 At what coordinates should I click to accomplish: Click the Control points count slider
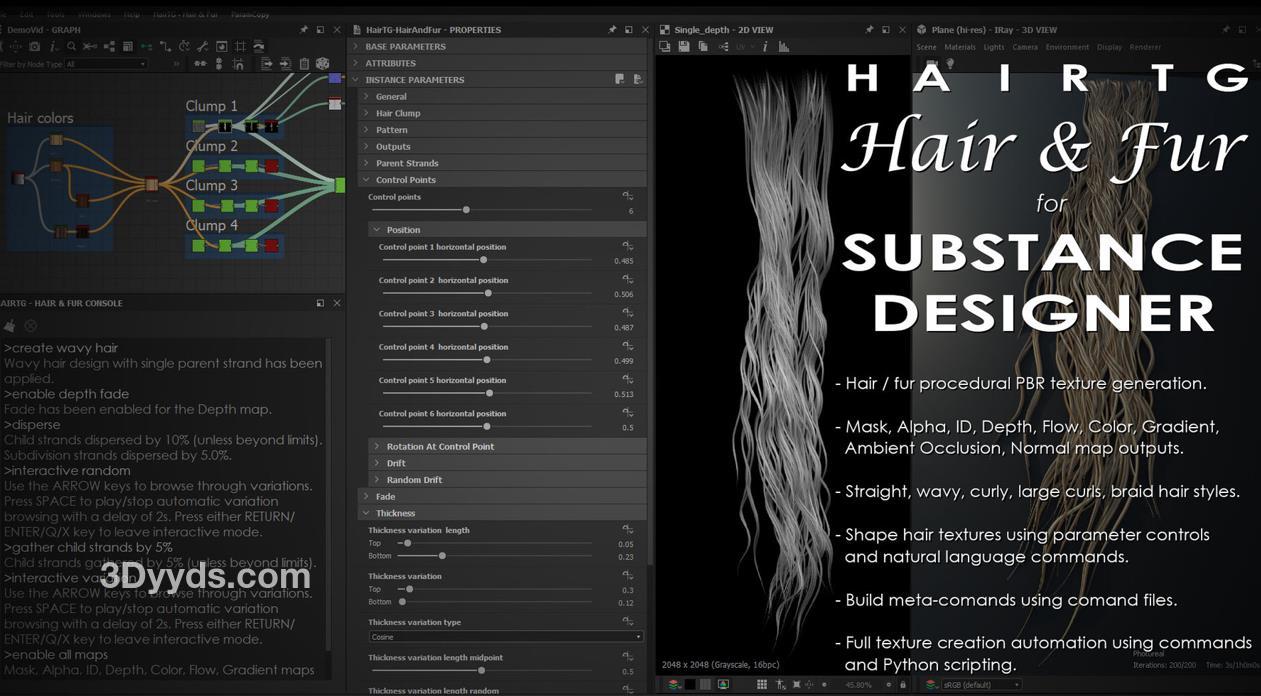(x=466, y=210)
